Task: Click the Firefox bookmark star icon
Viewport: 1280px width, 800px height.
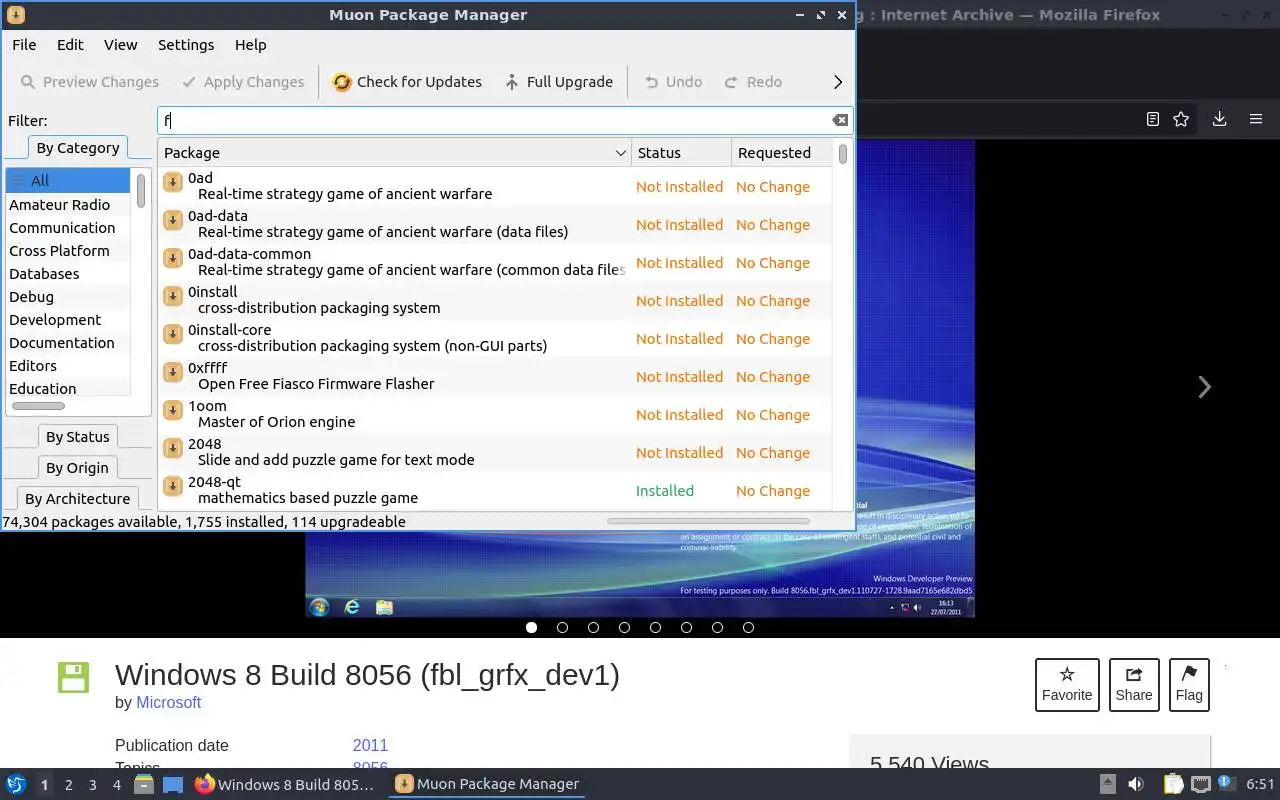Action: click(1181, 119)
